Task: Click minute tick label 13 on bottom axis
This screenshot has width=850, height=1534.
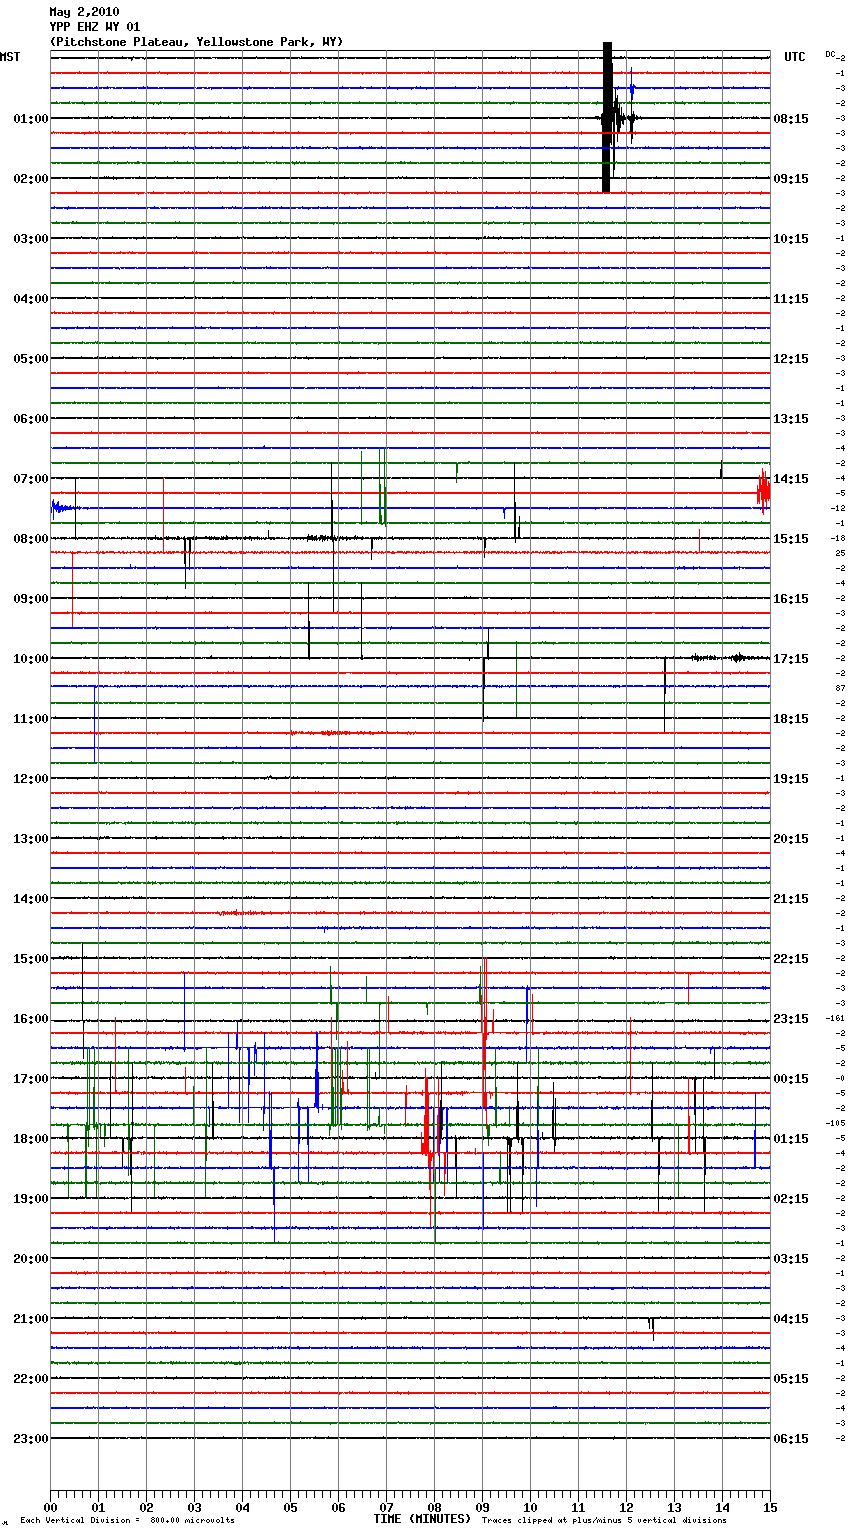Action: (x=674, y=1508)
